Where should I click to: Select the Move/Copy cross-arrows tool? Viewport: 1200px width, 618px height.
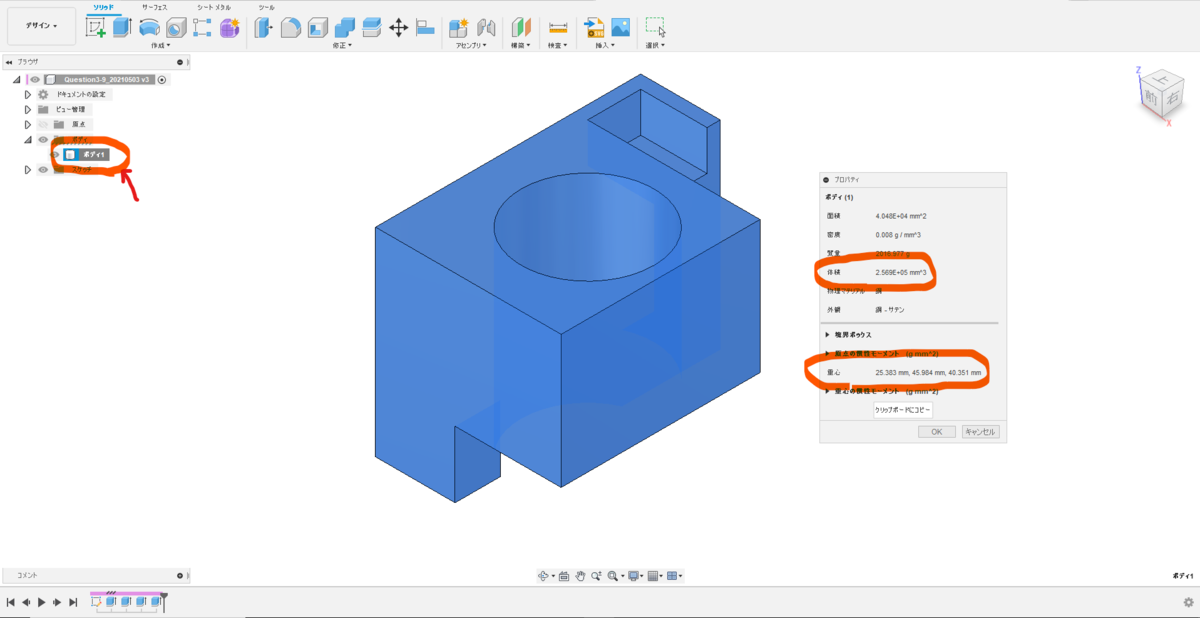398,28
